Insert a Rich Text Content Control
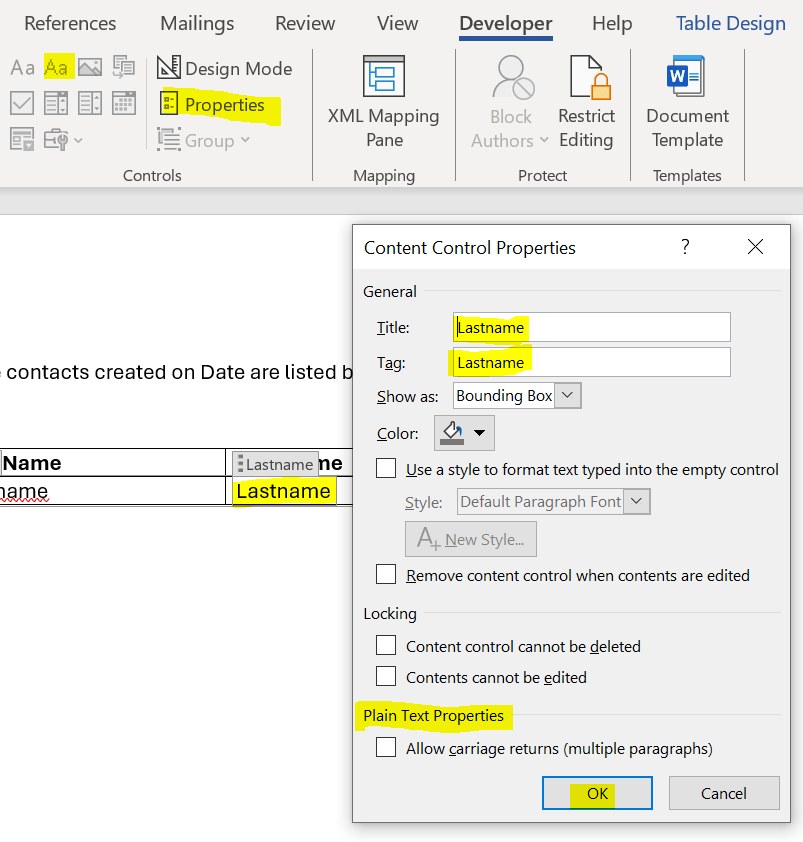 click(22, 68)
